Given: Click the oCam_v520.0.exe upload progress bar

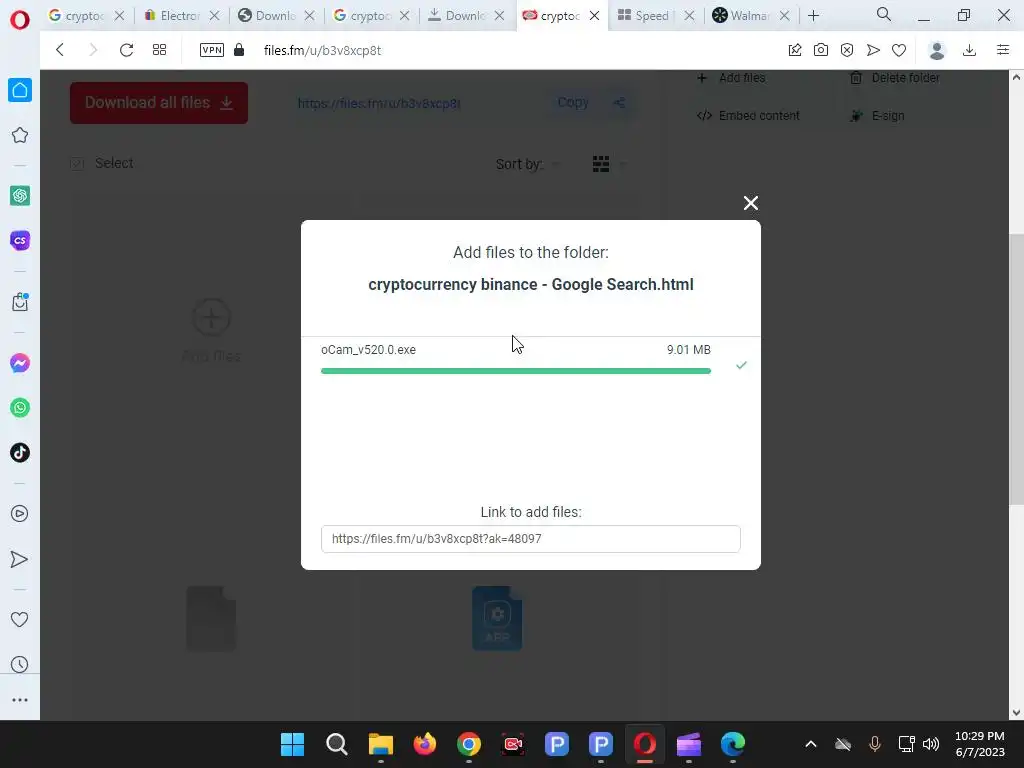Looking at the screenshot, I should pos(516,371).
